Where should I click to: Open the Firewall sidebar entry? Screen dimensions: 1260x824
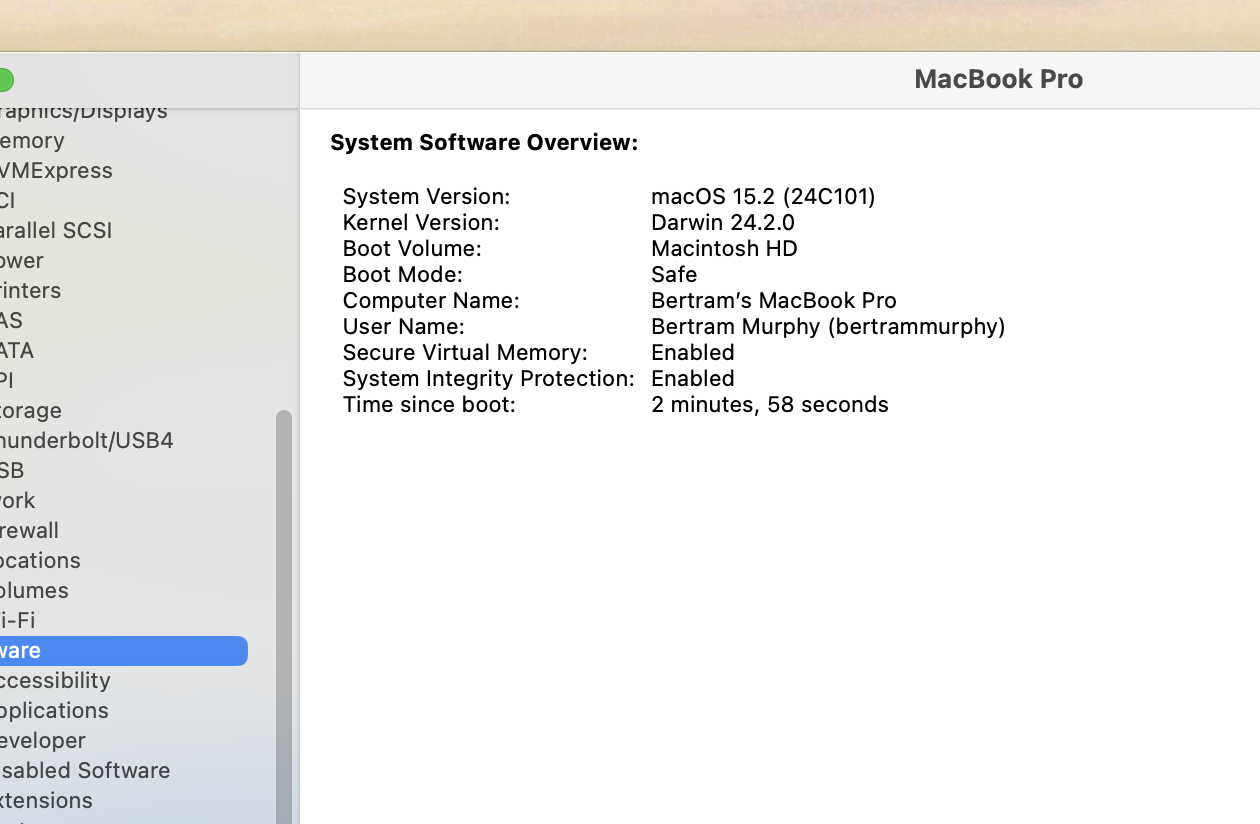point(30,530)
